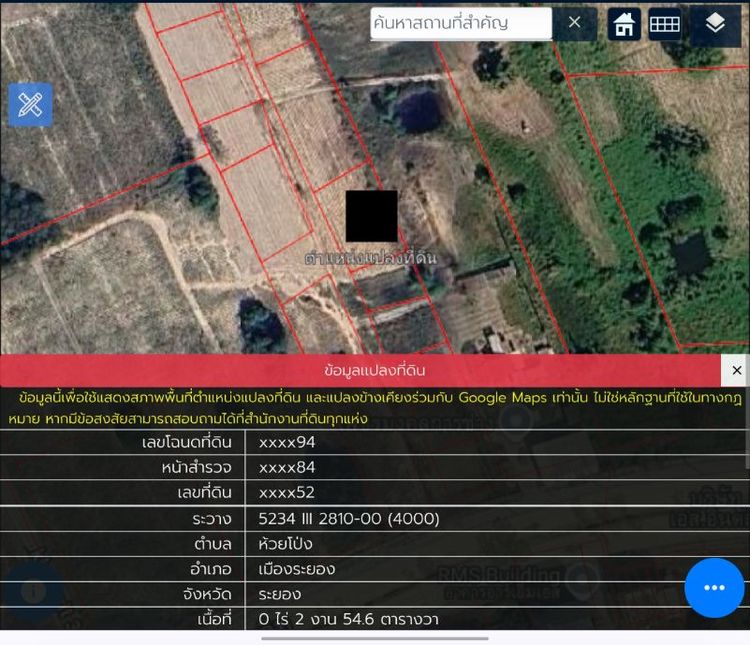
Task: Click the หน้าสำรวจ row label
Action: (197, 467)
